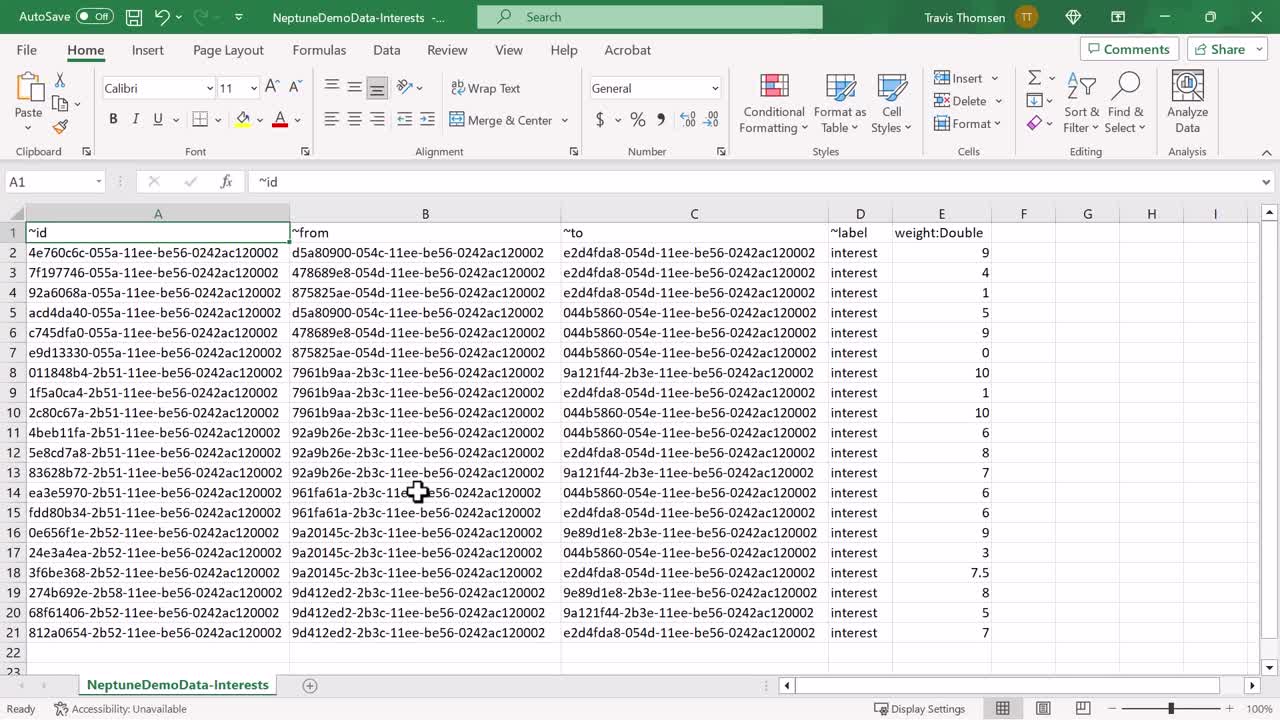Open the Comments pane button
This screenshot has width=1280, height=720.
pos(1126,49)
